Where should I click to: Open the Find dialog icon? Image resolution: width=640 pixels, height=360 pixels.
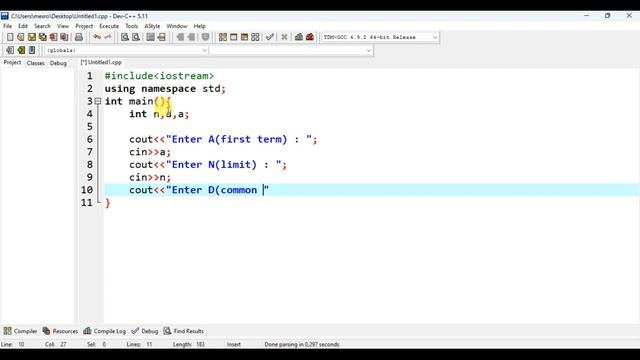(x=125, y=37)
